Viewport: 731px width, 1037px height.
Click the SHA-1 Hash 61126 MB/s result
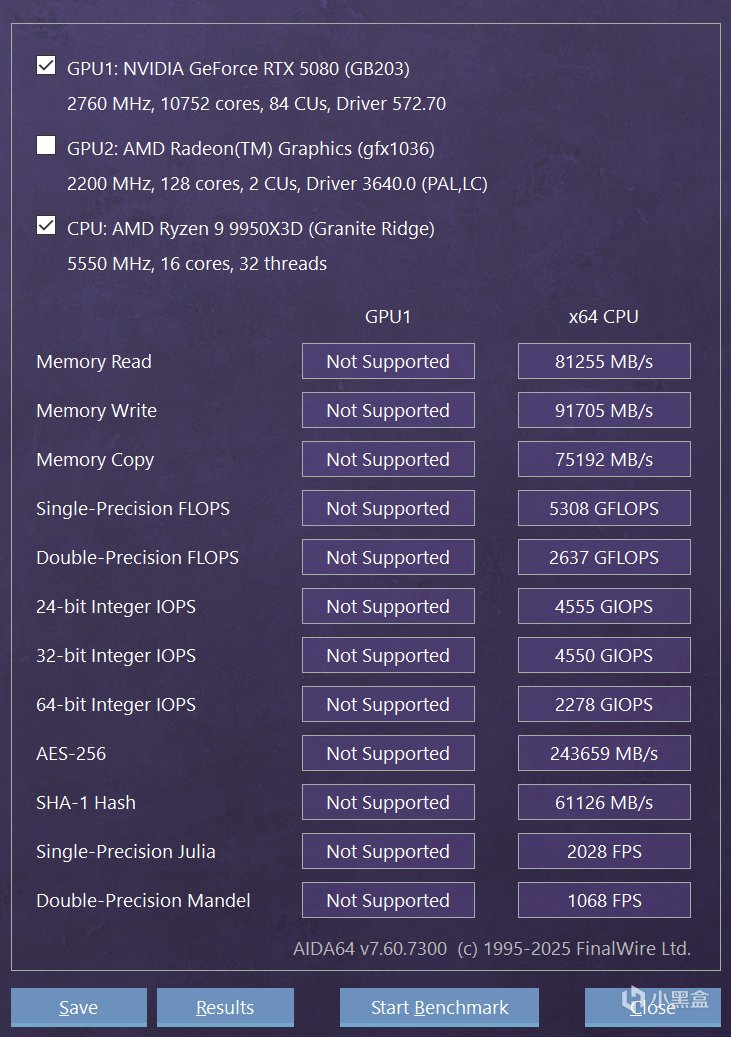point(604,803)
